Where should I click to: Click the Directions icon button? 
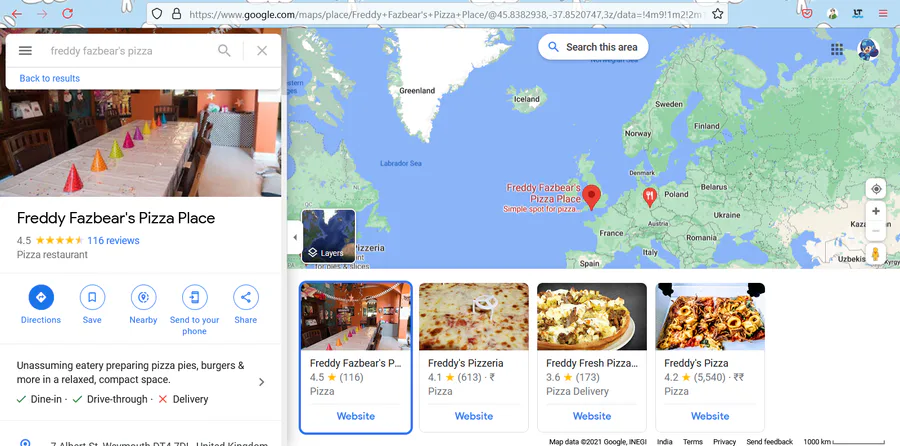(x=41, y=297)
